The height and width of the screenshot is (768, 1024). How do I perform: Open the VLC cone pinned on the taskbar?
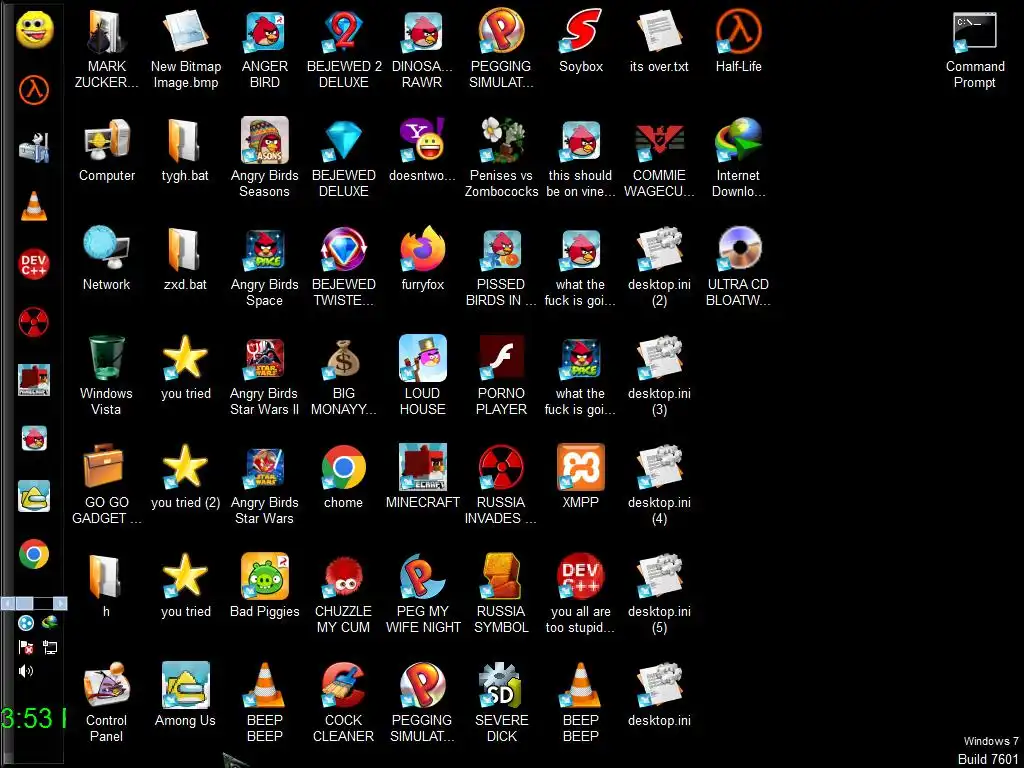pyautogui.click(x=34, y=206)
